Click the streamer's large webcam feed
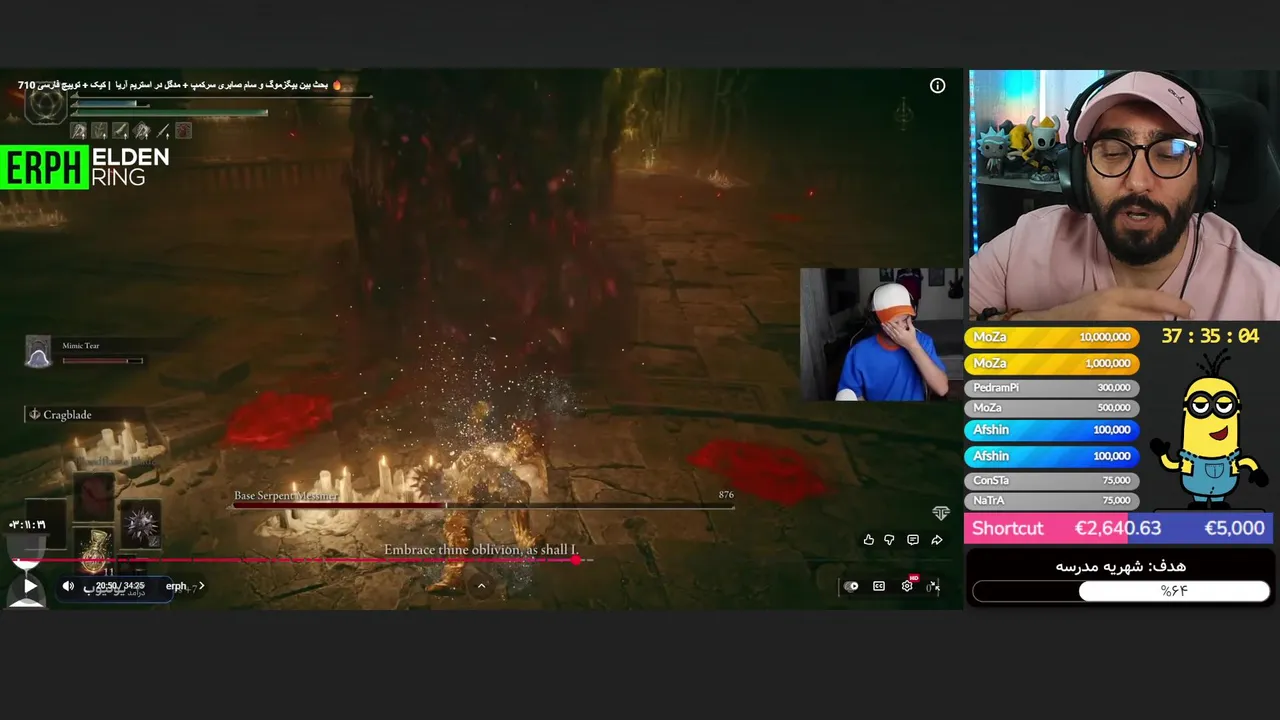The height and width of the screenshot is (720, 1280). 1123,195
